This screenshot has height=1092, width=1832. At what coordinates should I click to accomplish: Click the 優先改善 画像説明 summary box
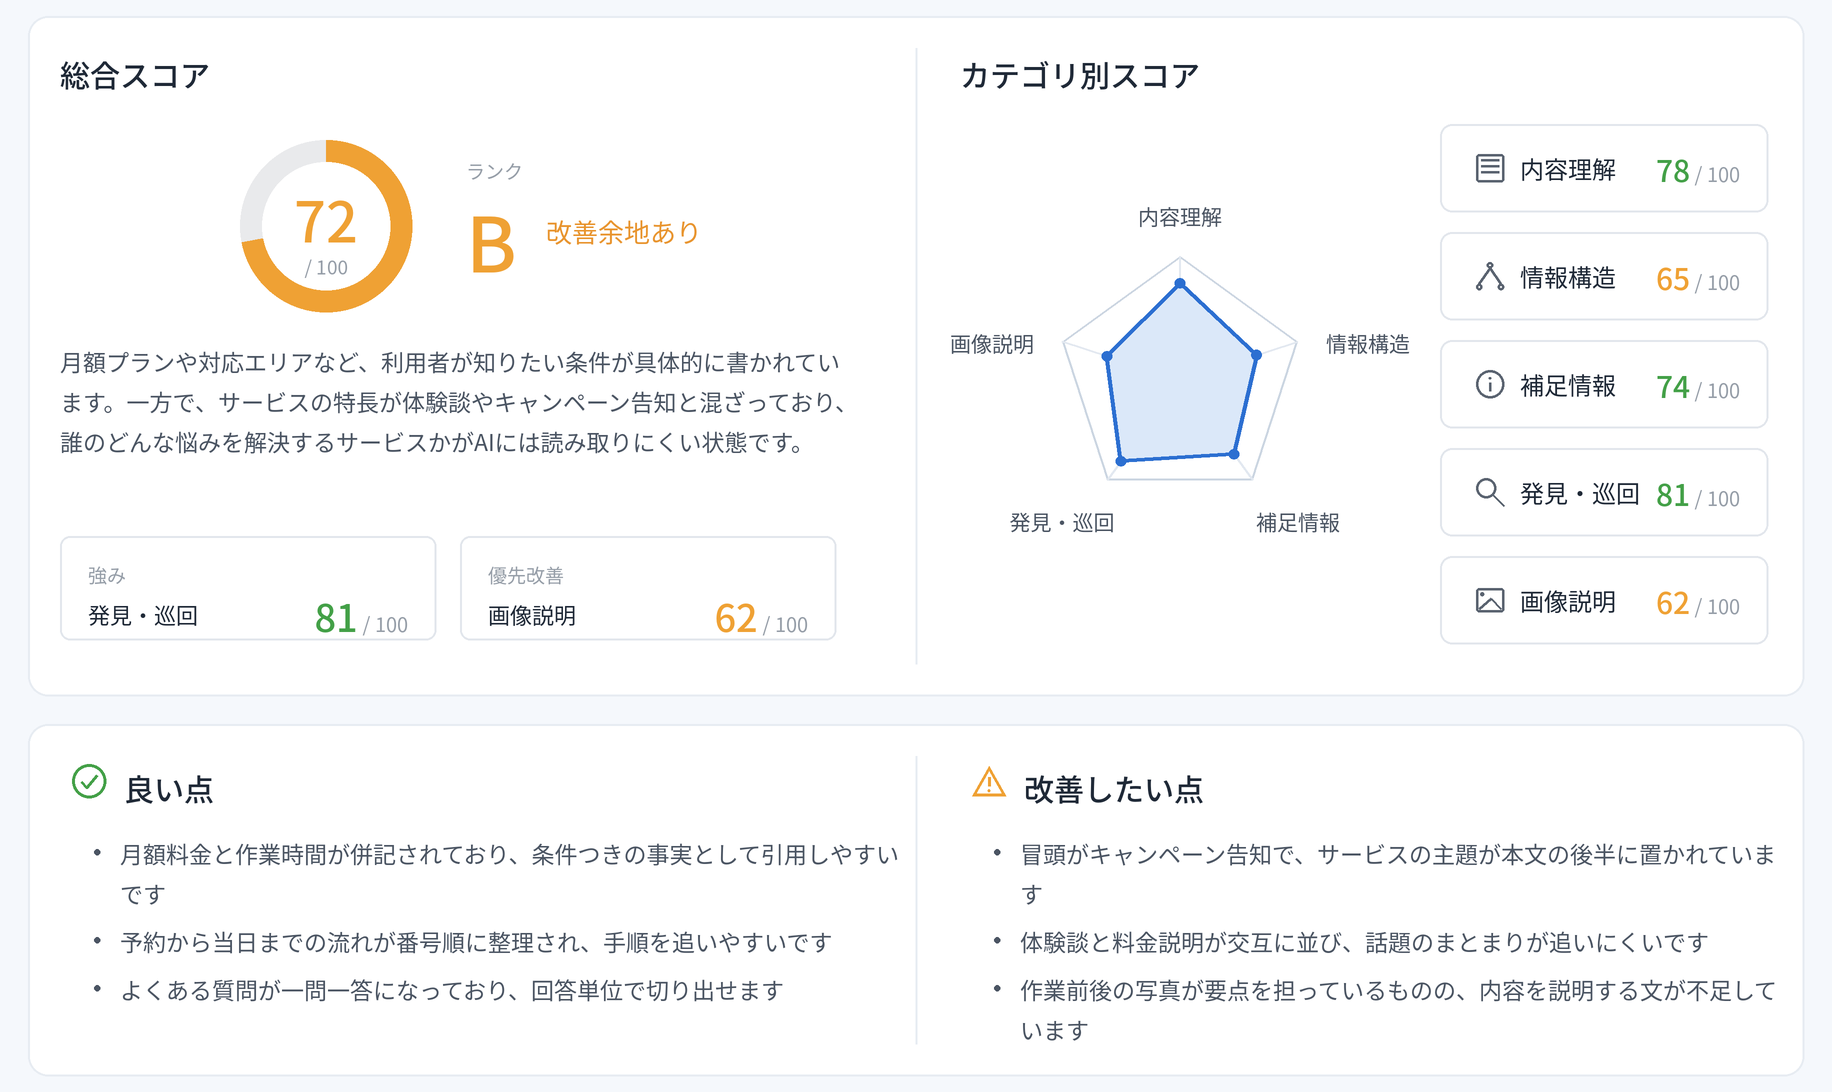coord(648,588)
